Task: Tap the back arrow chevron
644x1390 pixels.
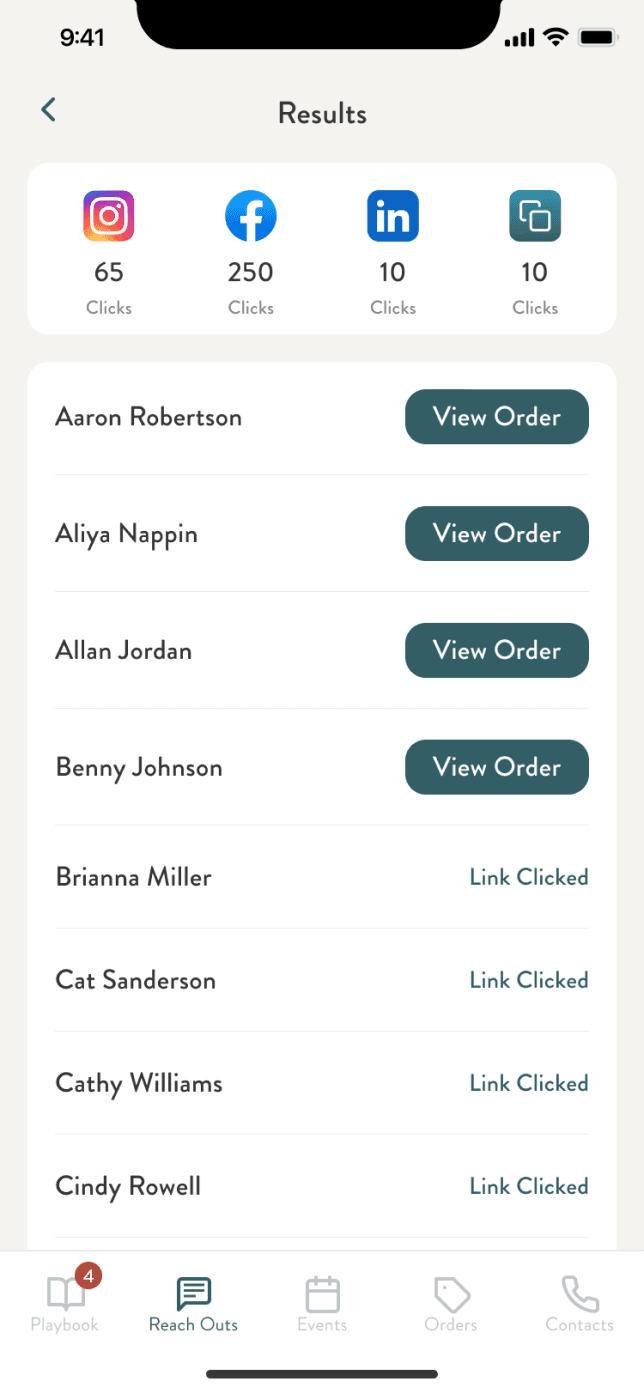Action: click(x=48, y=110)
